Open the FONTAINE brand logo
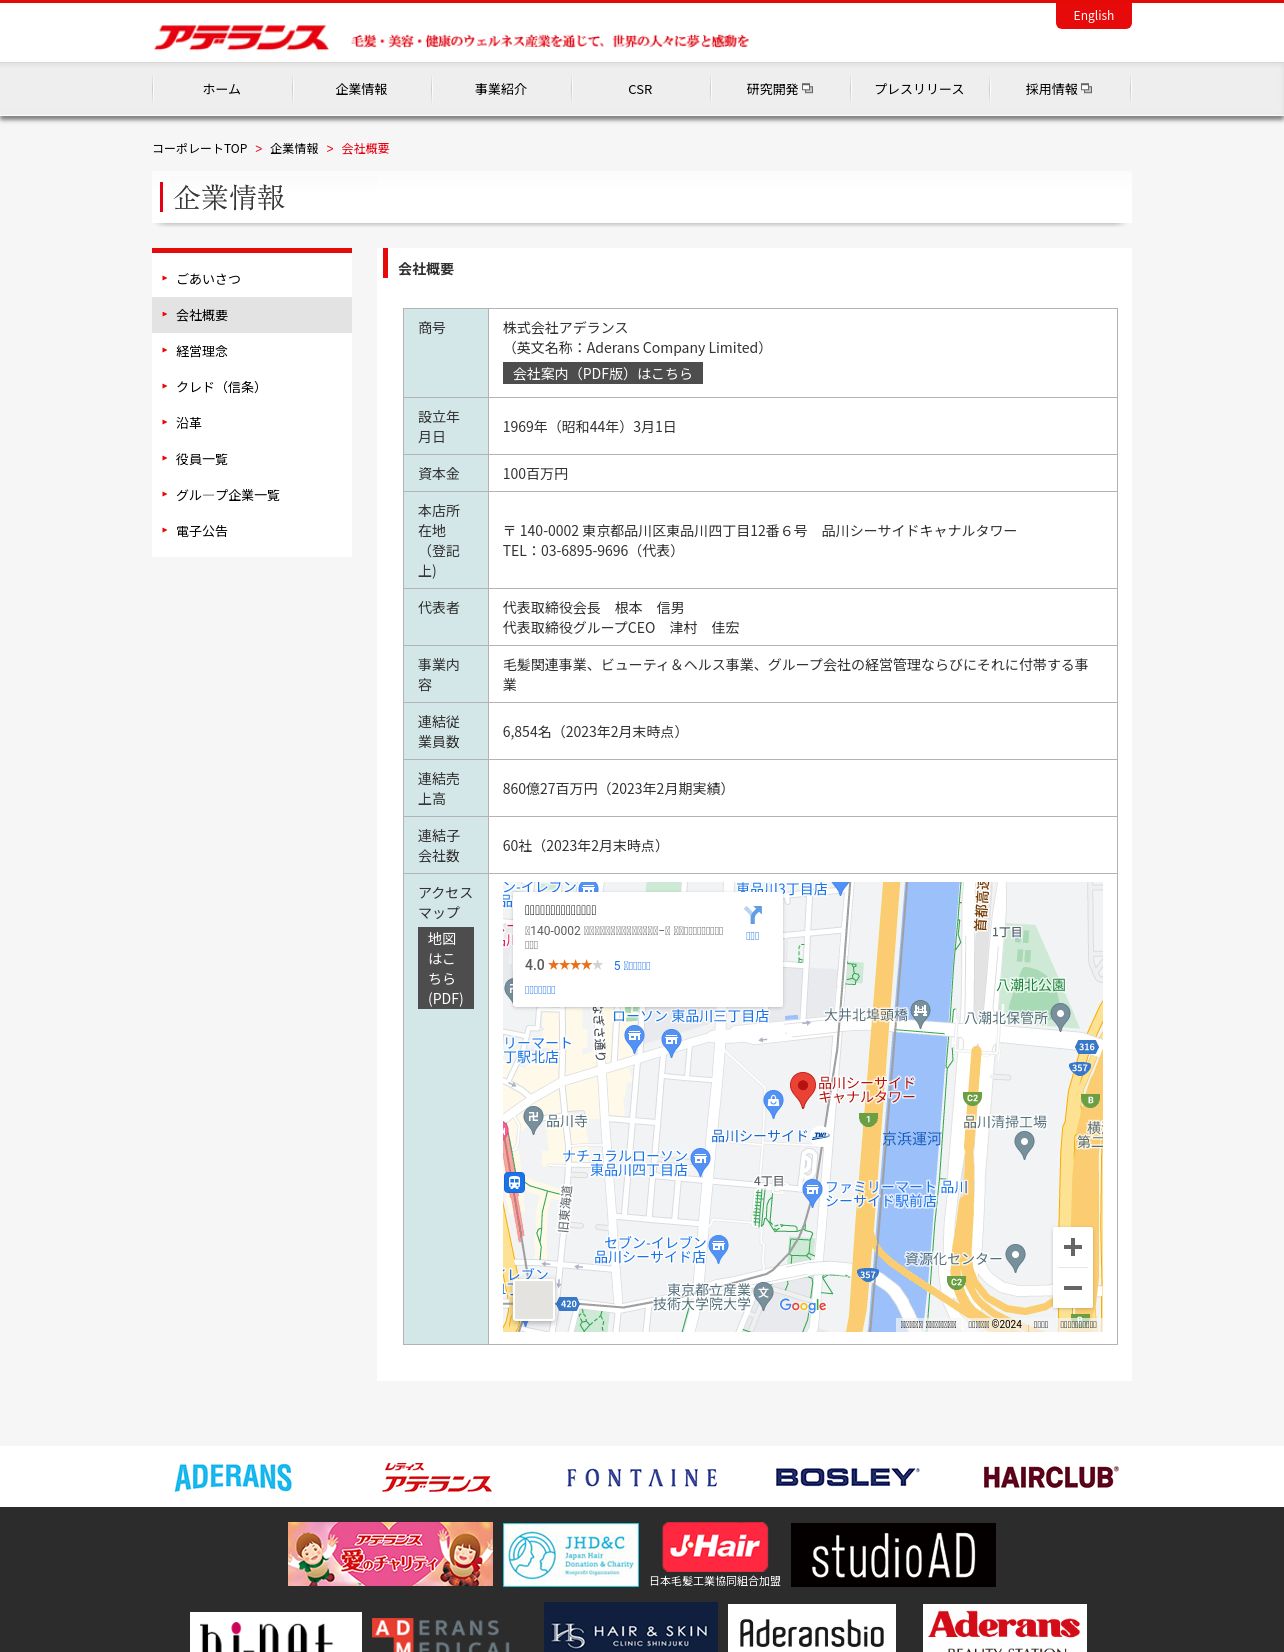 click(642, 1478)
